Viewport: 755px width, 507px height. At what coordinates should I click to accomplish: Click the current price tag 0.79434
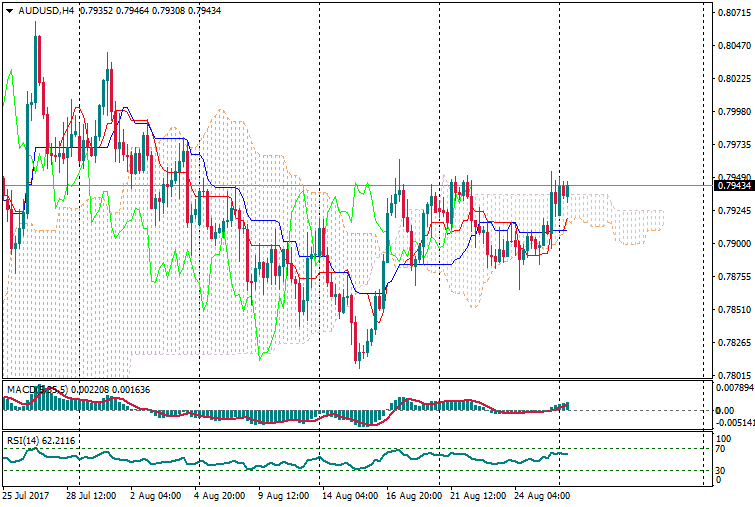pos(735,185)
